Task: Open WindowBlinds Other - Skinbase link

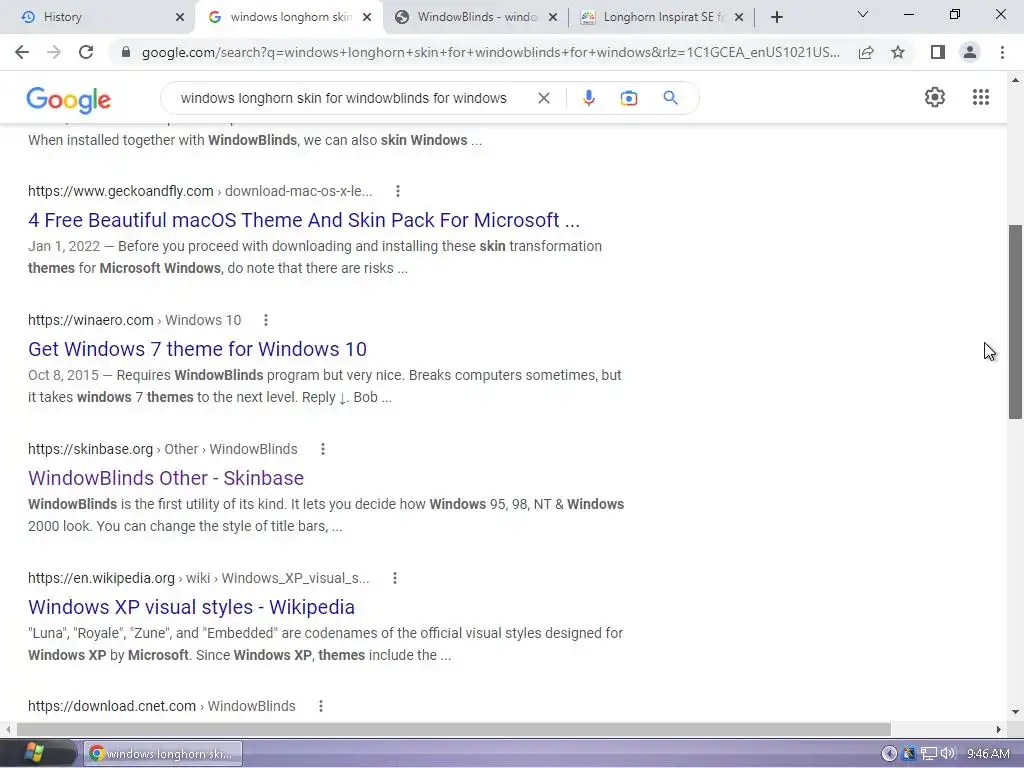Action: click(x=166, y=478)
